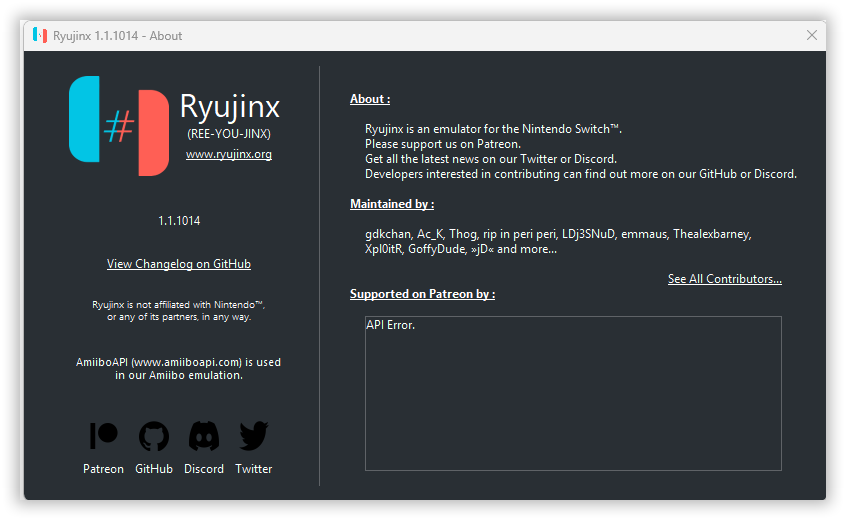The height and width of the screenshot is (520, 846).
Task: Open the GitHub octocat icon
Action: tap(154, 436)
